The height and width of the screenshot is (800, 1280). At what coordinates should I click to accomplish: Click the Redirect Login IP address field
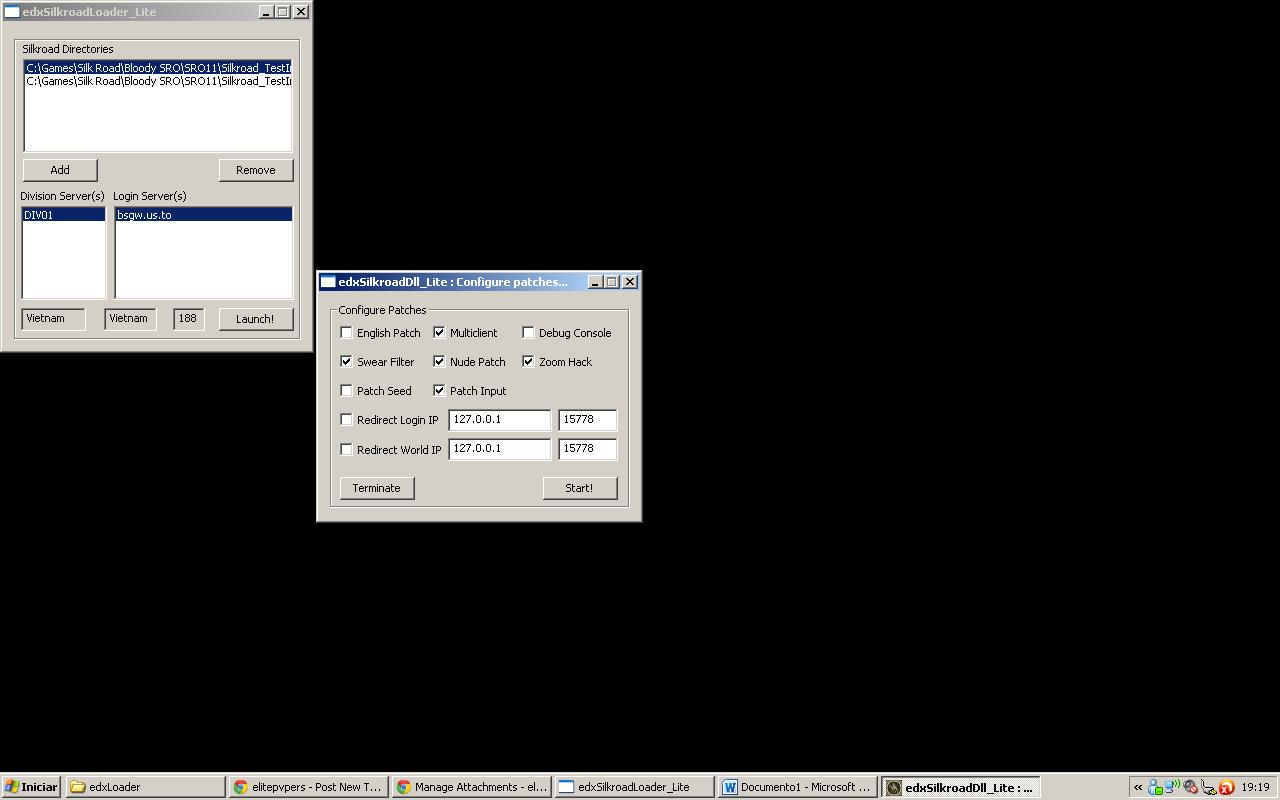coord(499,420)
